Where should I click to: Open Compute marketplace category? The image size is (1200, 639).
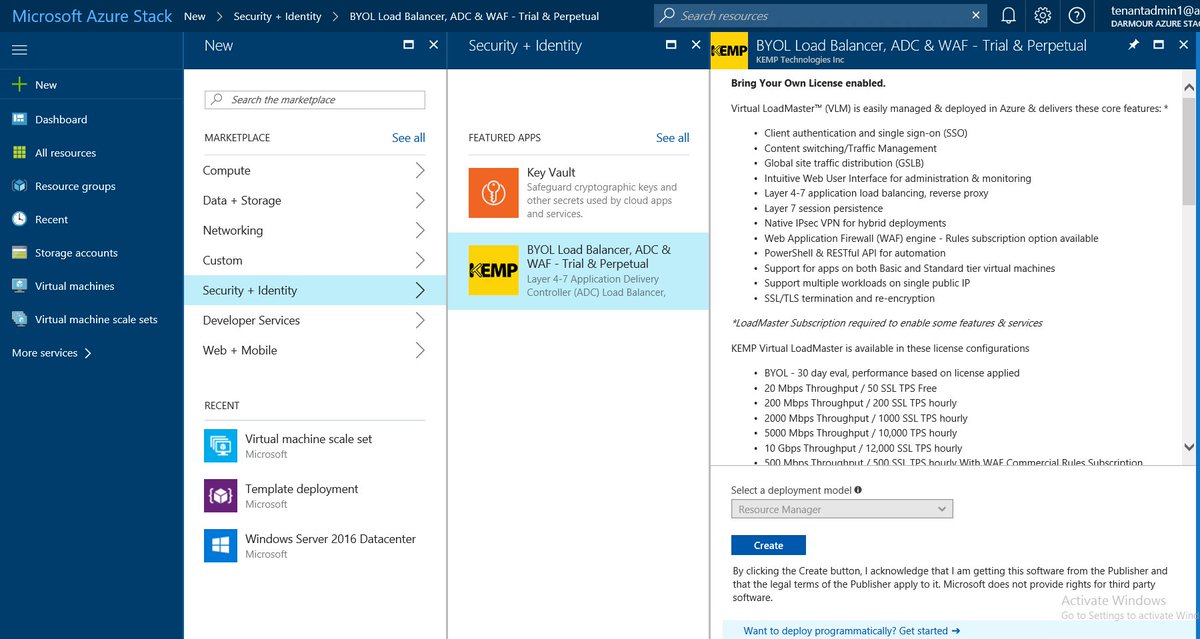(x=315, y=171)
